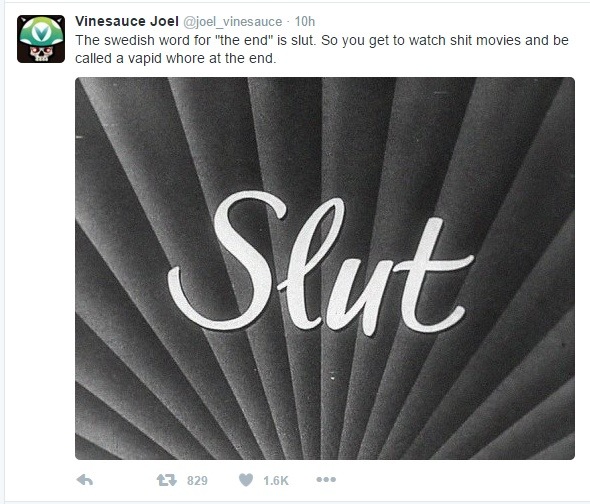Open the tweet via the 10h timestamp

point(305,21)
